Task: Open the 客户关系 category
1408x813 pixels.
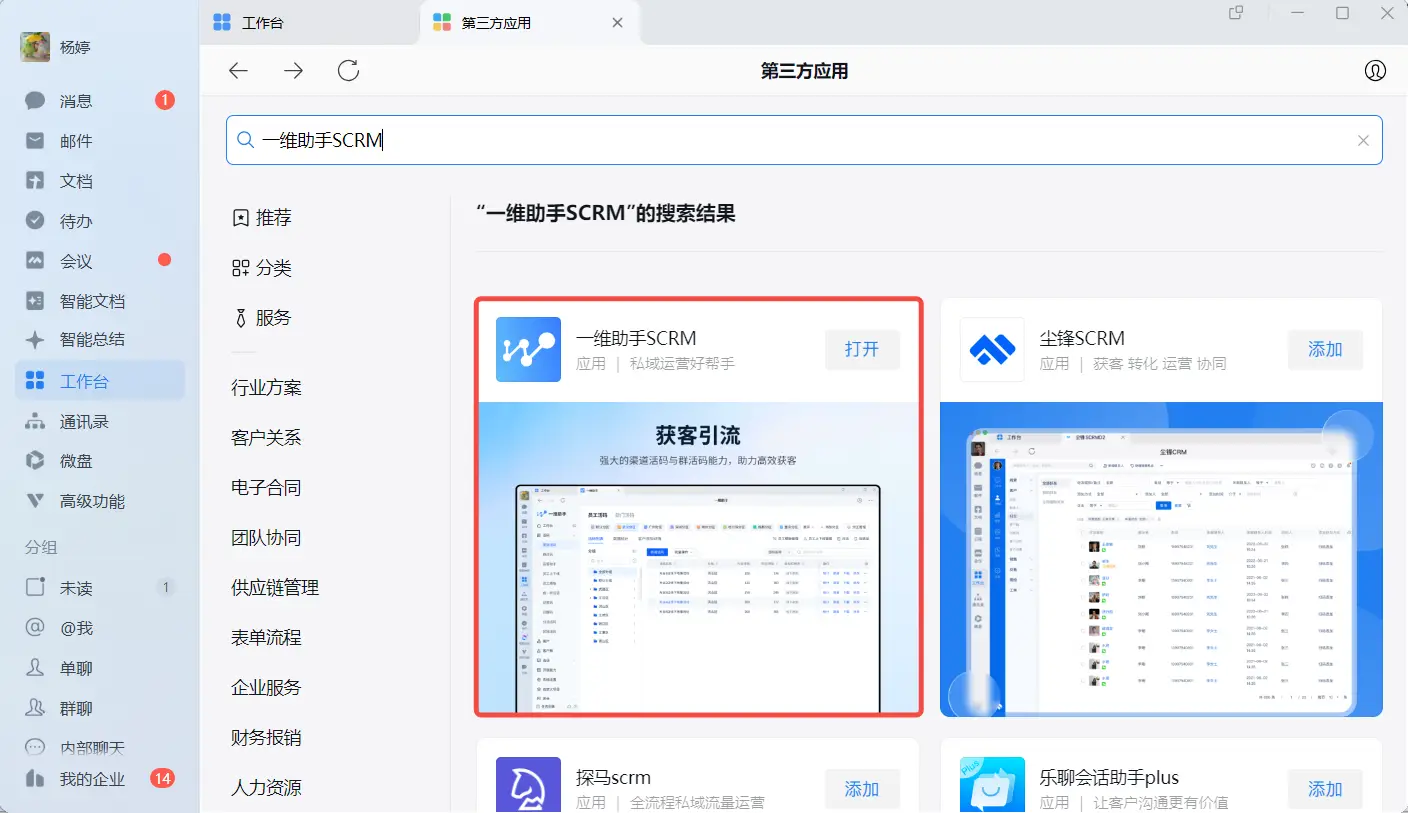Action: [266, 438]
